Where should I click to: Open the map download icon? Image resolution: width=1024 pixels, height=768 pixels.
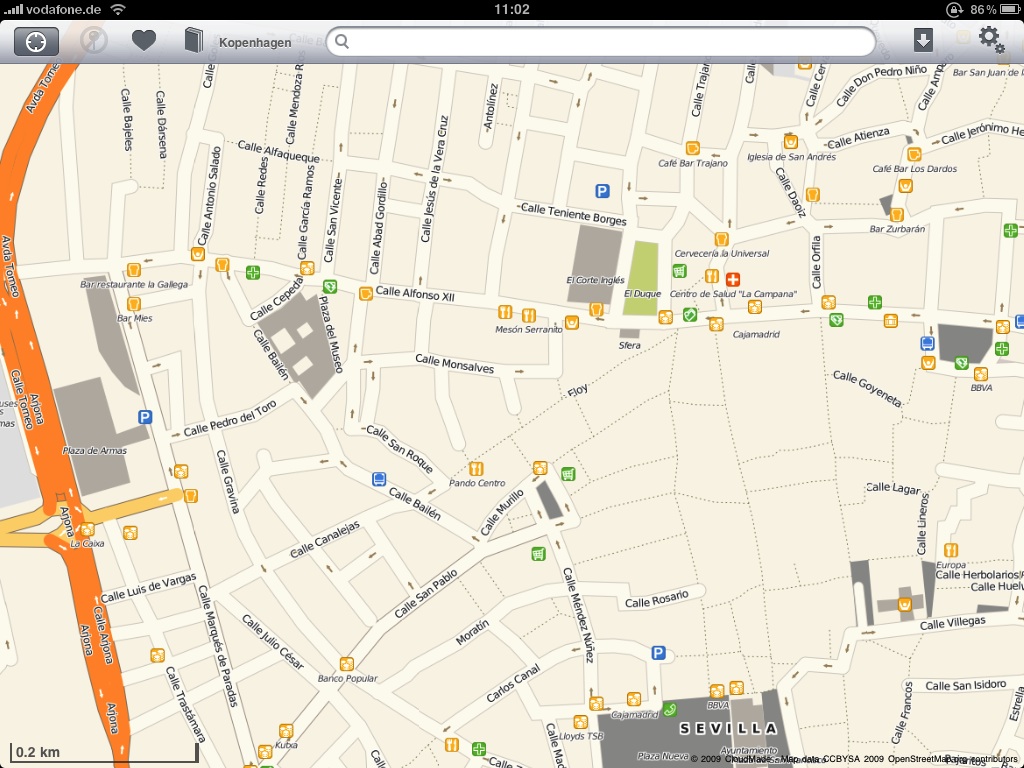pyautogui.click(x=922, y=41)
